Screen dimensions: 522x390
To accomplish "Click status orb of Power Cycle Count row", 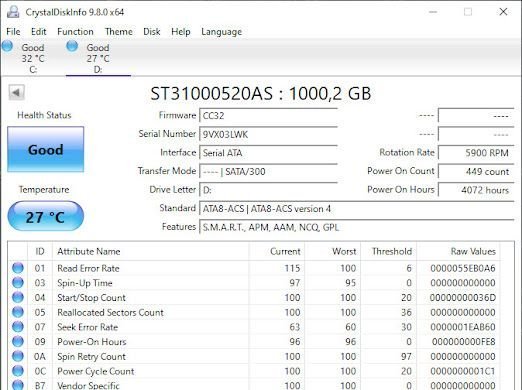I will pyautogui.click(x=18, y=371).
